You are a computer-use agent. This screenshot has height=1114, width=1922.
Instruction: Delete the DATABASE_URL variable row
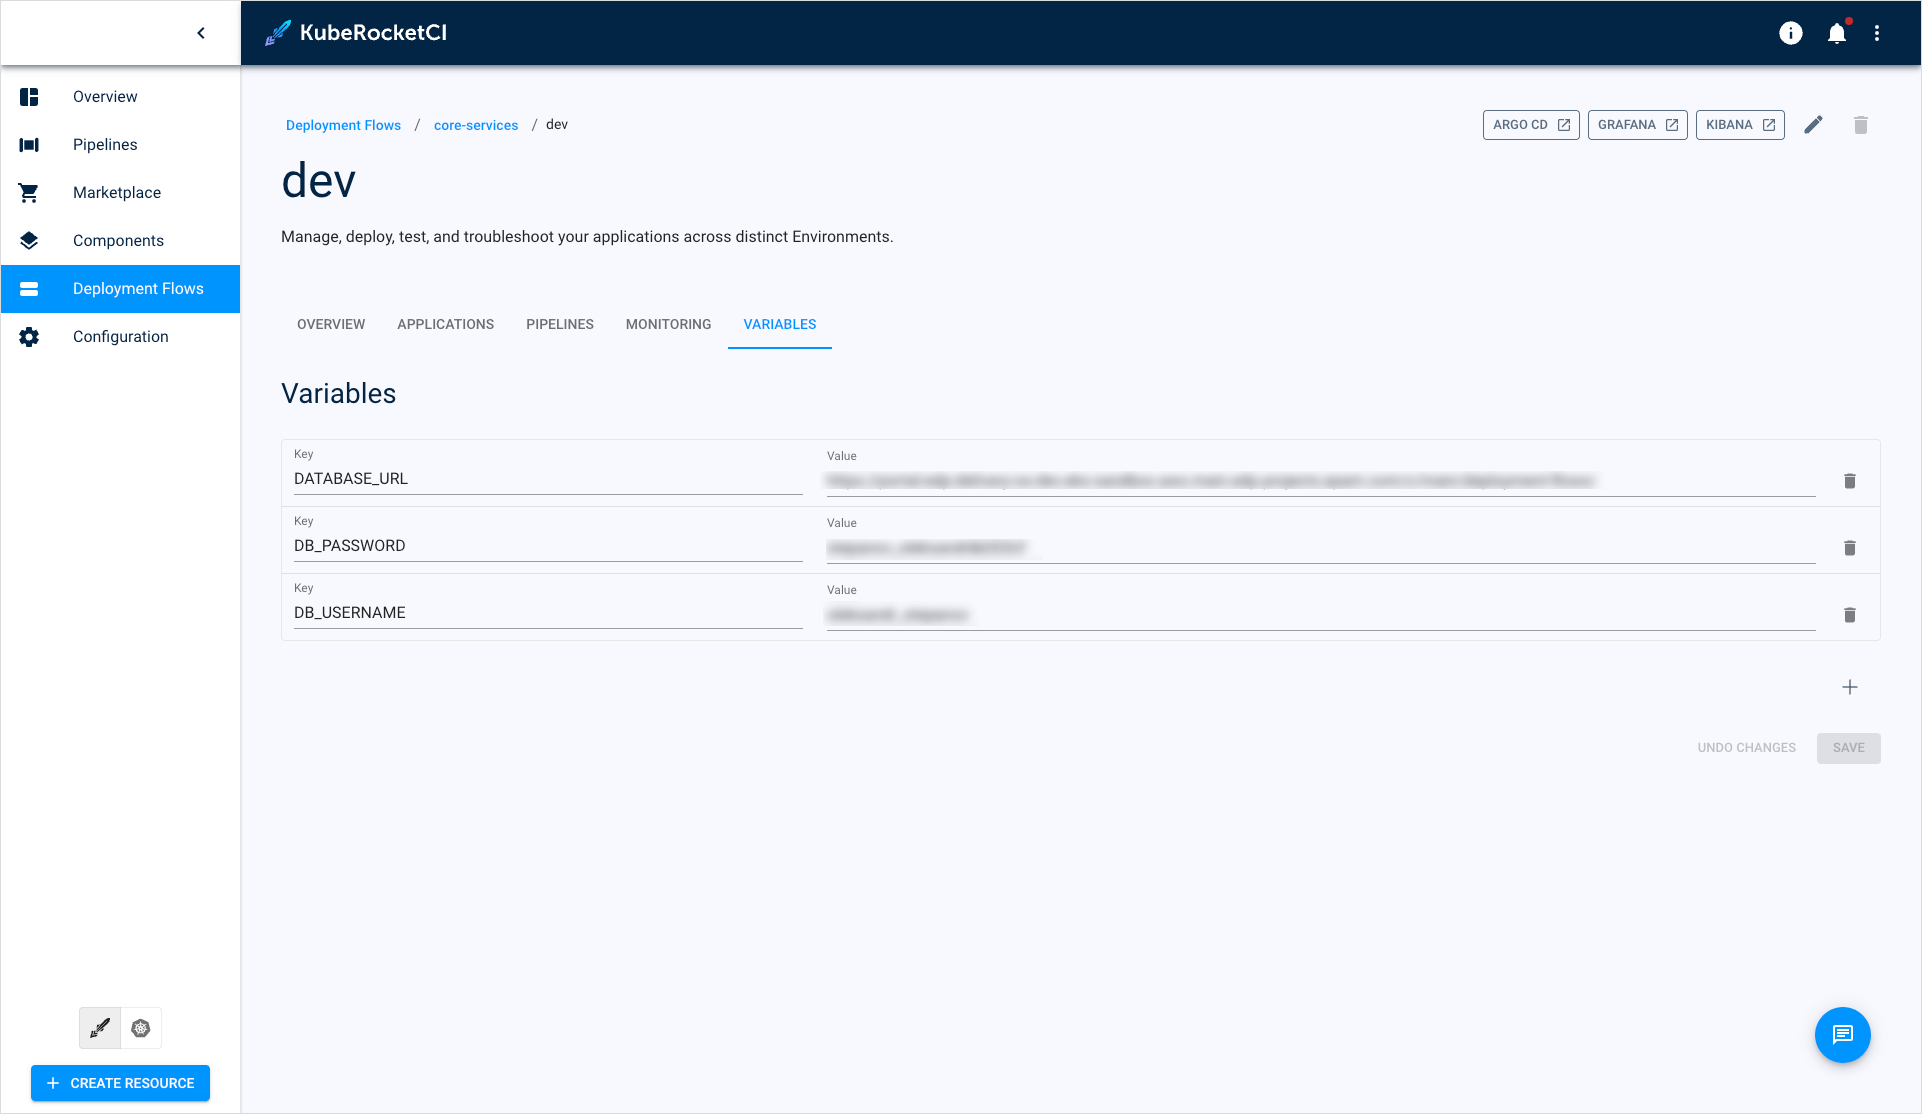[1850, 480]
